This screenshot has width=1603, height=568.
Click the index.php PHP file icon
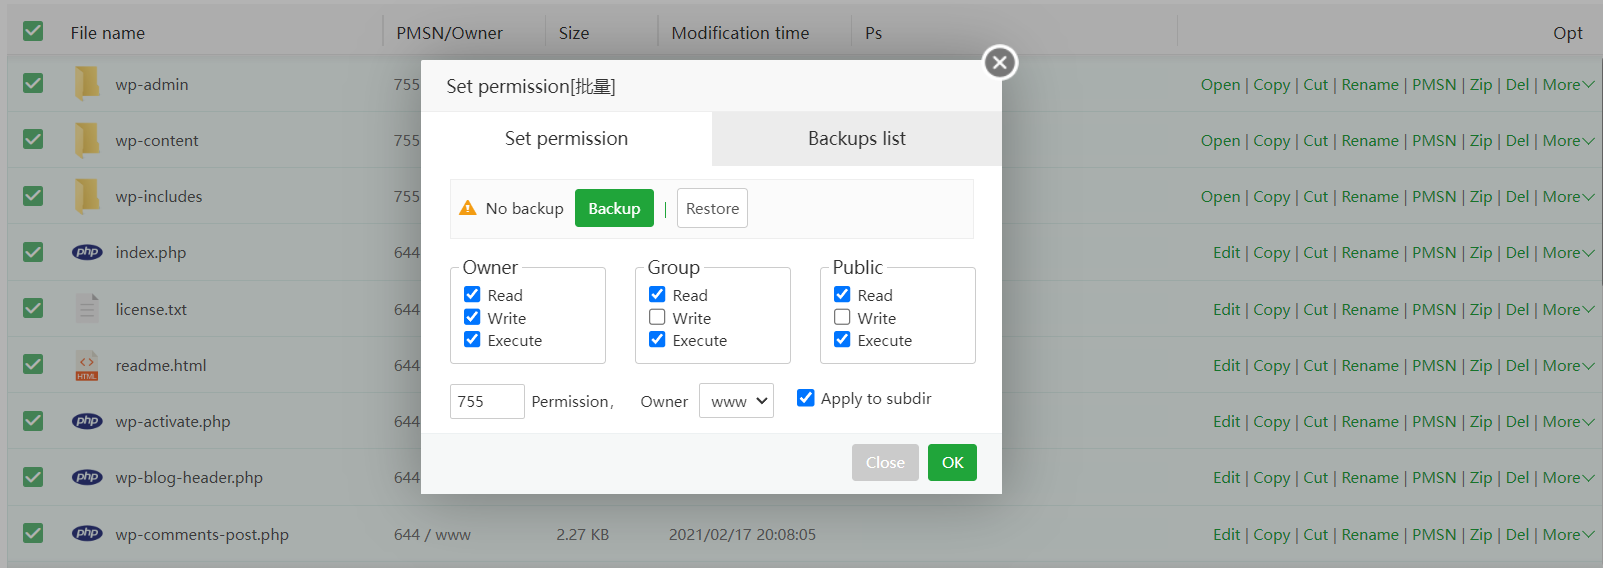(x=87, y=252)
